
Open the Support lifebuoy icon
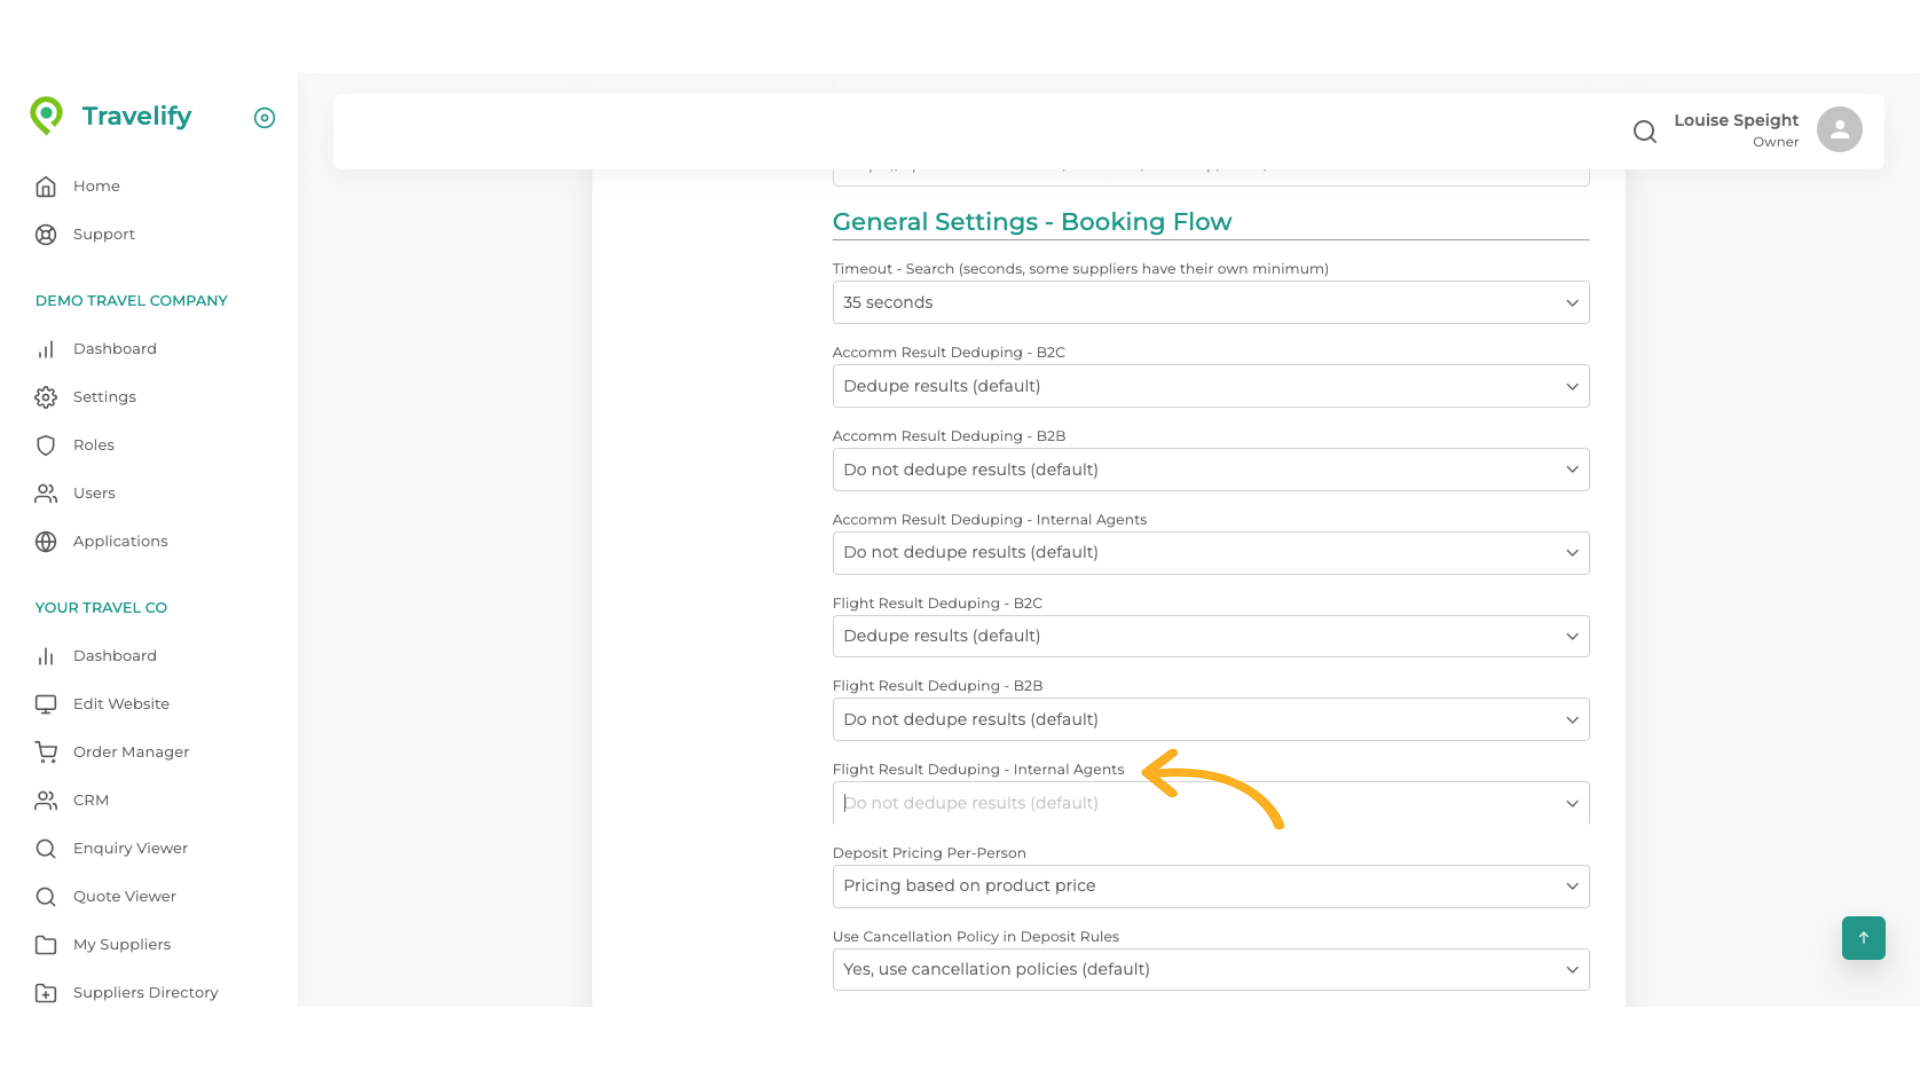tap(46, 234)
